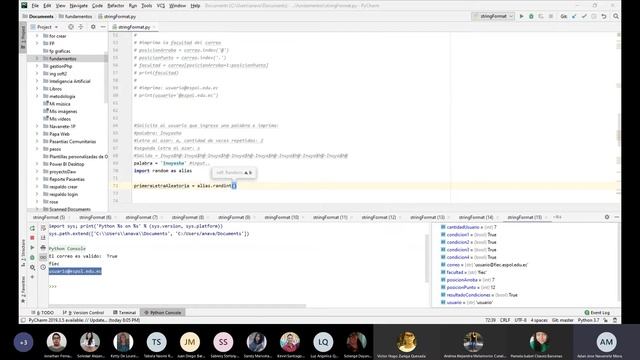640x360 pixels.
Task: Click the resultadoCondiciones variable row
Action: [x=479, y=295]
